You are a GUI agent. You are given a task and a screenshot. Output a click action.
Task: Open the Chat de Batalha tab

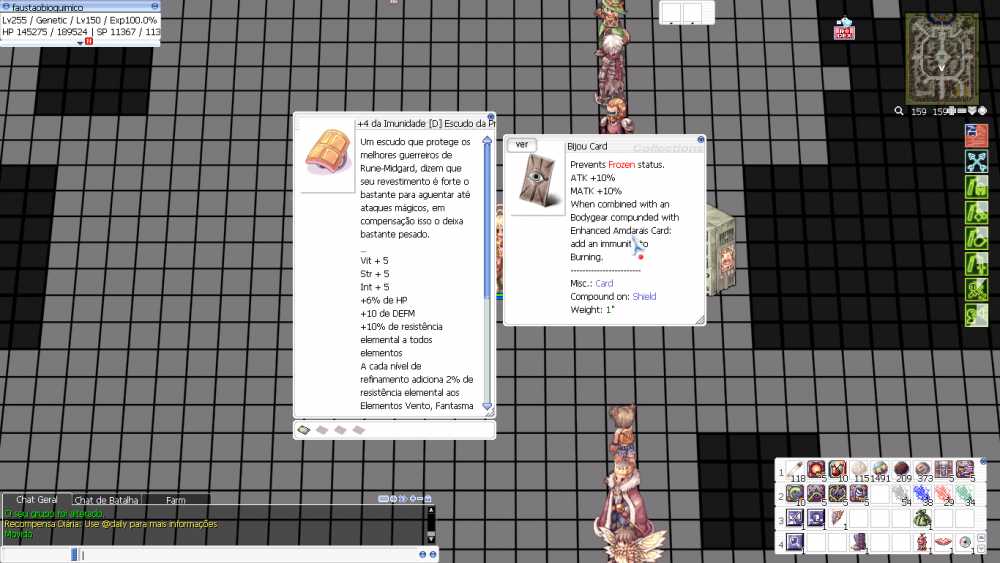tap(106, 500)
